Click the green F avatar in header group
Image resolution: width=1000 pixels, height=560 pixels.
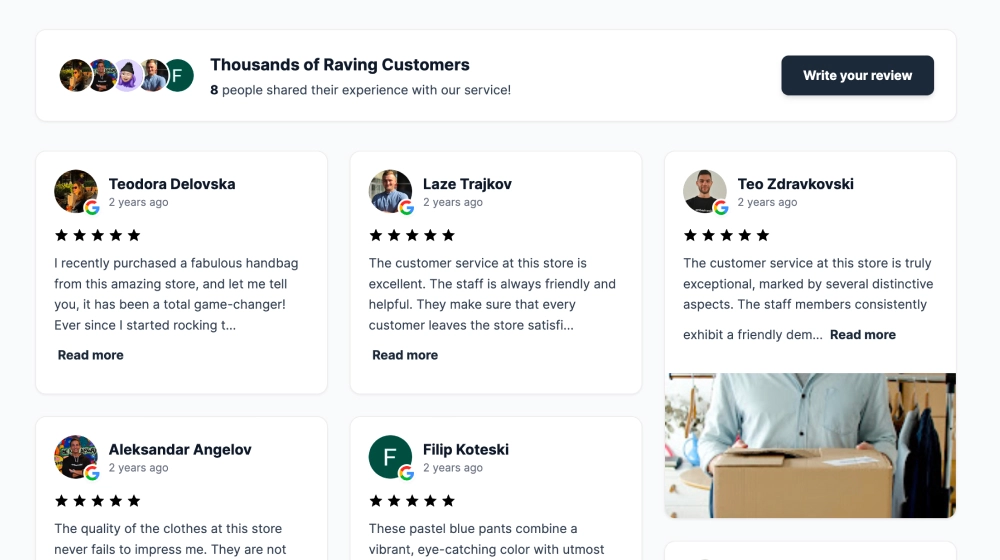coord(179,75)
